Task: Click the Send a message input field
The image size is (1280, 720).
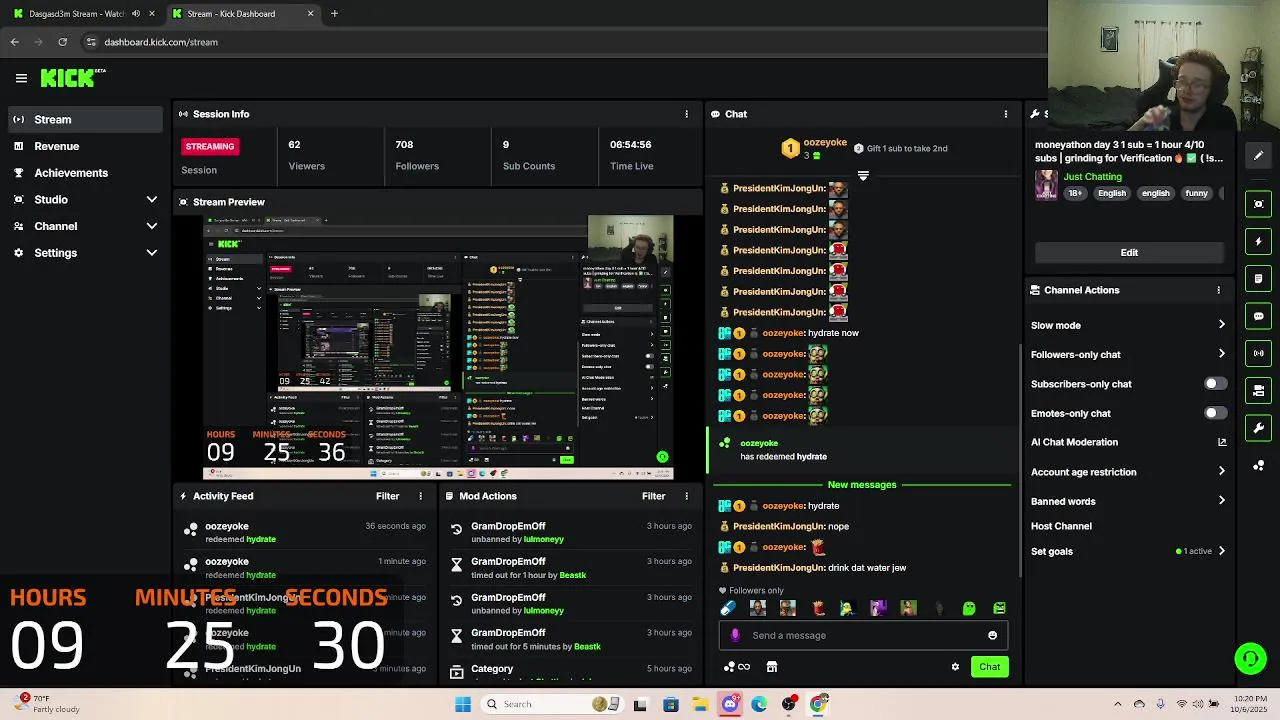Action: point(864,635)
